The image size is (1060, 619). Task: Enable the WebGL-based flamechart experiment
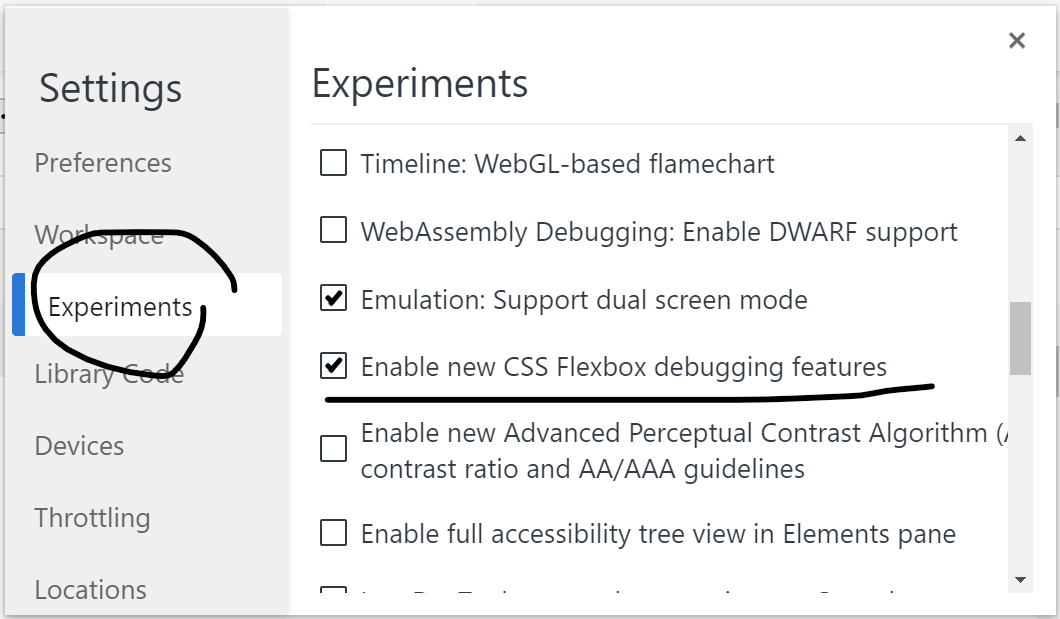[x=331, y=163]
